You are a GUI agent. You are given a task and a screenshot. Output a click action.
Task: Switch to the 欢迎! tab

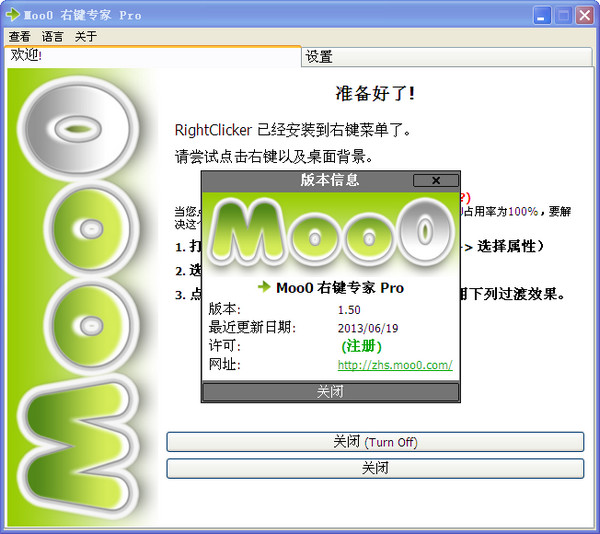tap(153, 56)
